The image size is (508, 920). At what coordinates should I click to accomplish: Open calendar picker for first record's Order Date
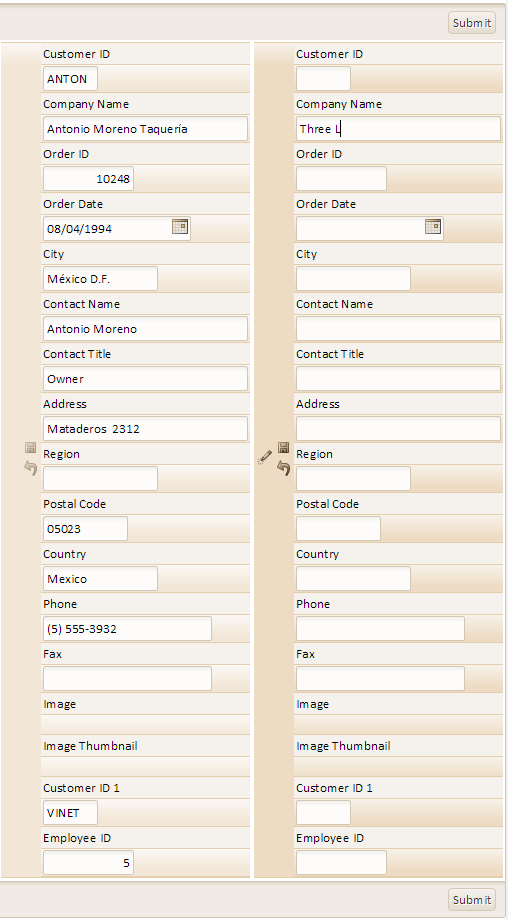point(180,226)
